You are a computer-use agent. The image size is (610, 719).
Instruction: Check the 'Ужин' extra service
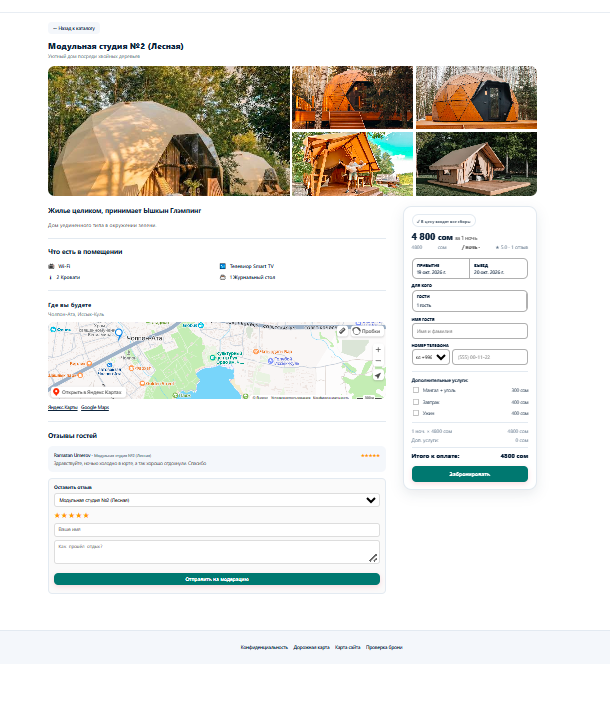click(x=416, y=413)
